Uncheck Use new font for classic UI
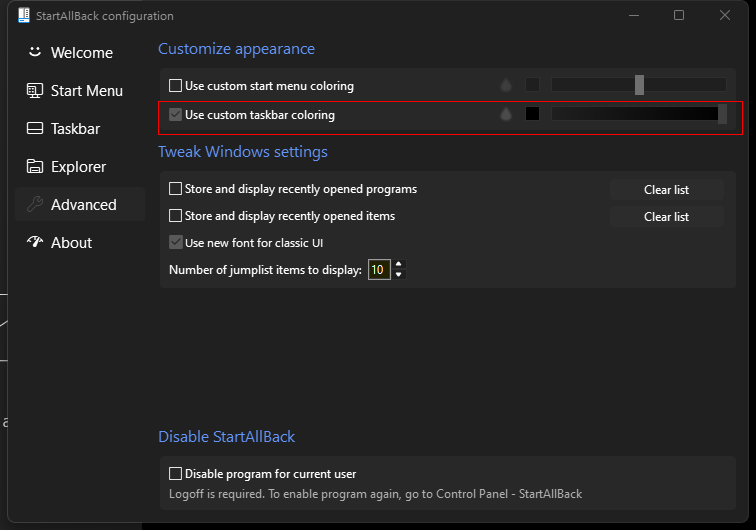This screenshot has height=530, width=756. pyautogui.click(x=176, y=243)
